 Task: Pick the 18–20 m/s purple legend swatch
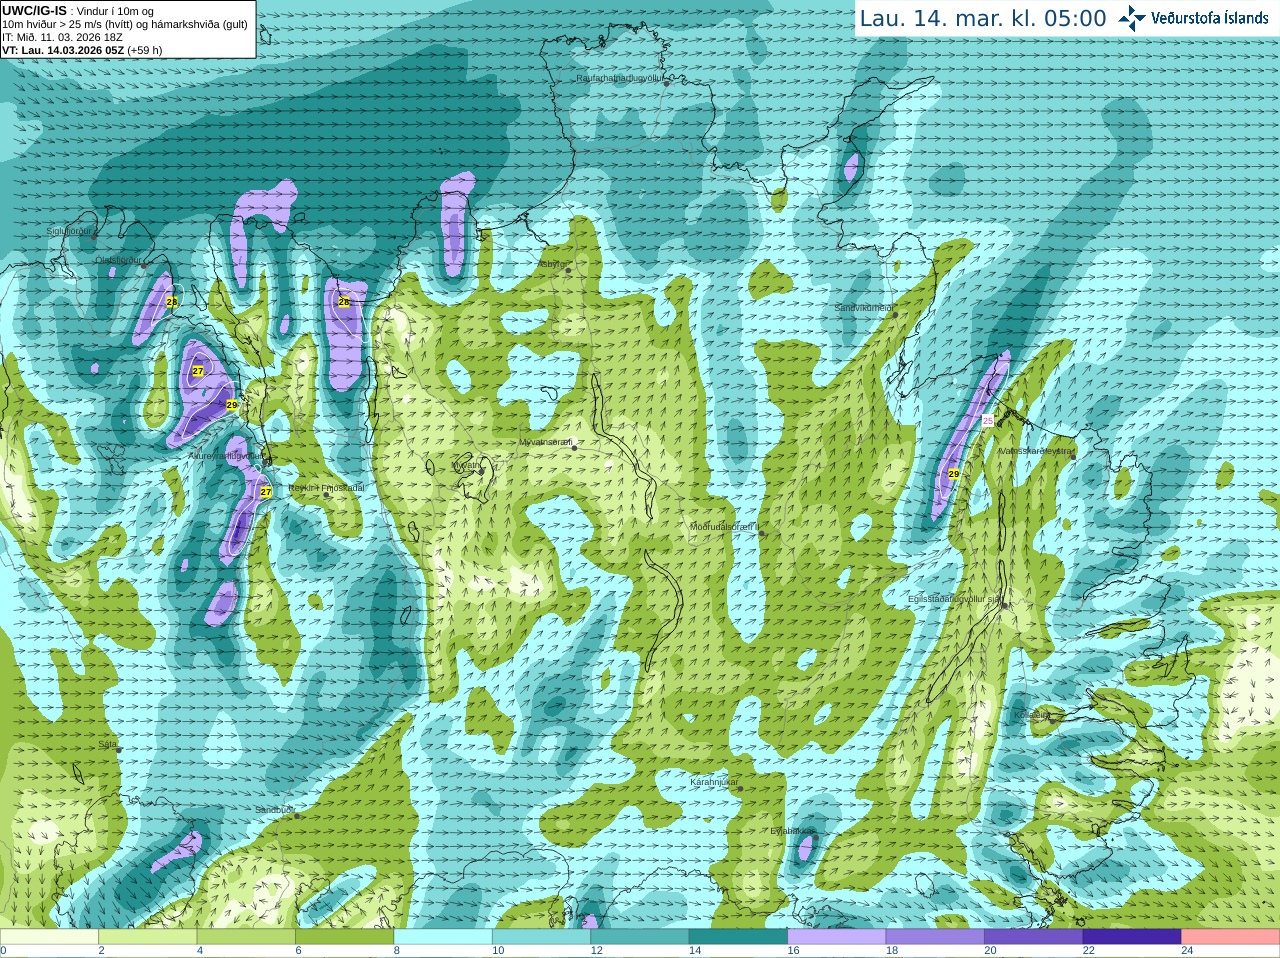click(935, 937)
